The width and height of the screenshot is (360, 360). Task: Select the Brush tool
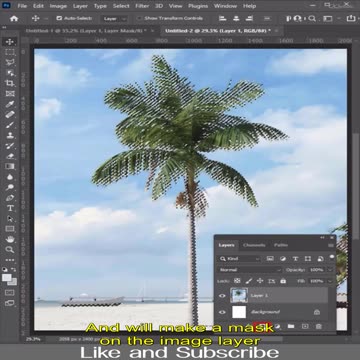click(10, 125)
